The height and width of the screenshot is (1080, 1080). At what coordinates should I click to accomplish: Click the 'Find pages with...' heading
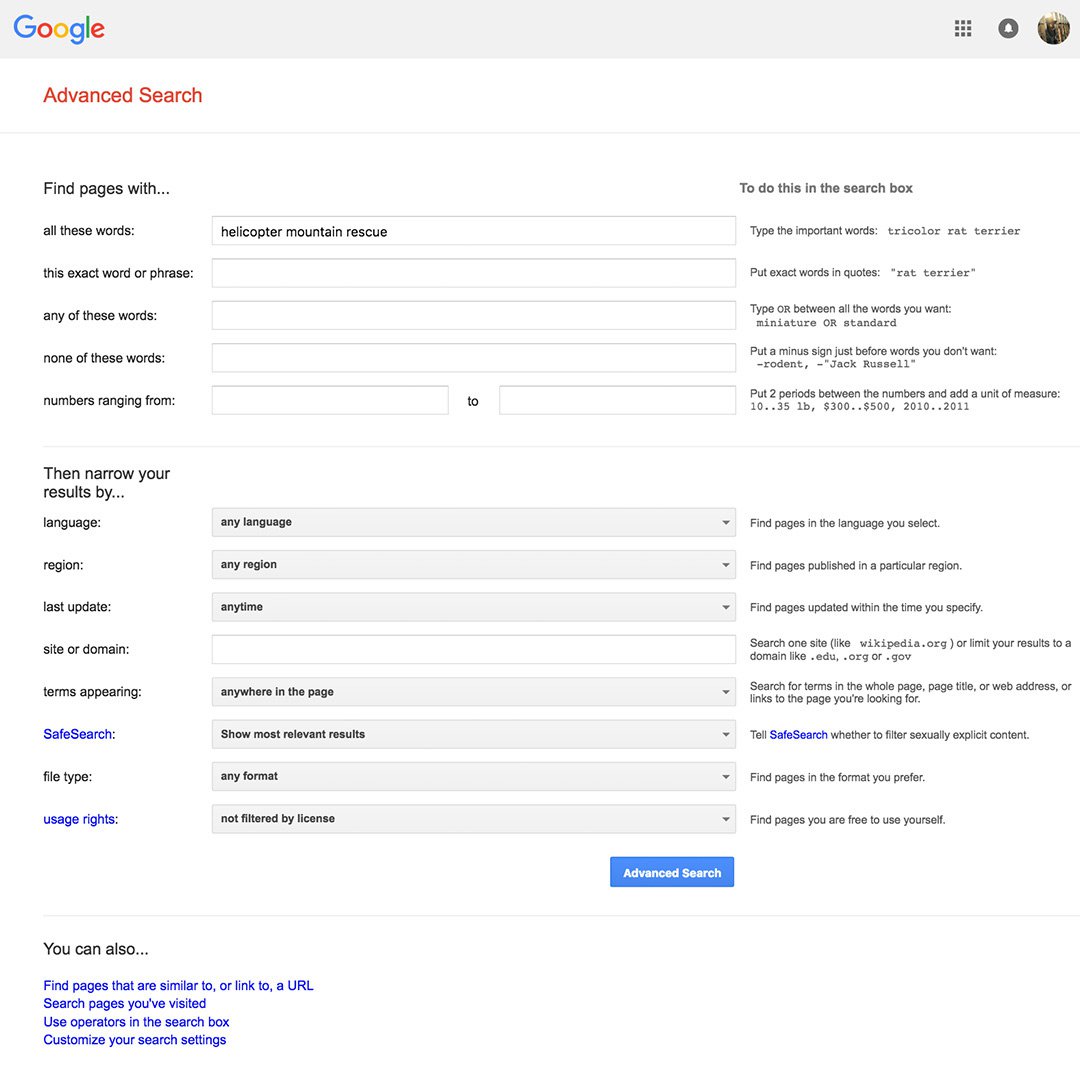106,189
